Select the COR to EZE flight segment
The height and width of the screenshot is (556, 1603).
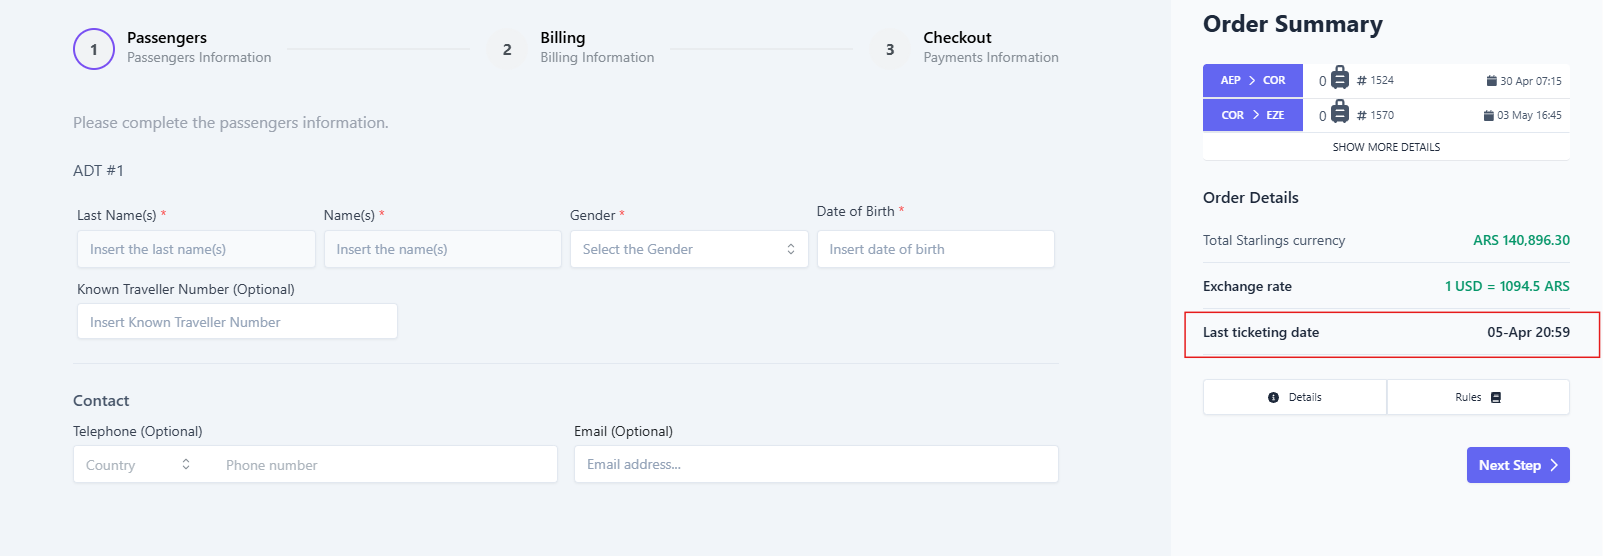point(1253,115)
